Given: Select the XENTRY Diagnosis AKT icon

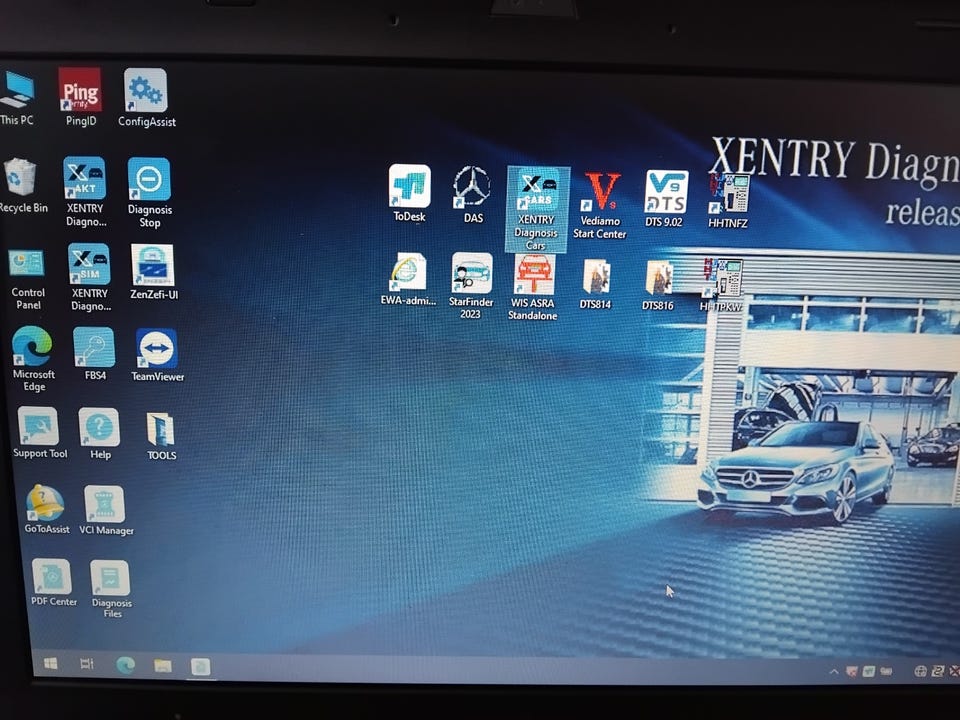Looking at the screenshot, I should point(85,192).
